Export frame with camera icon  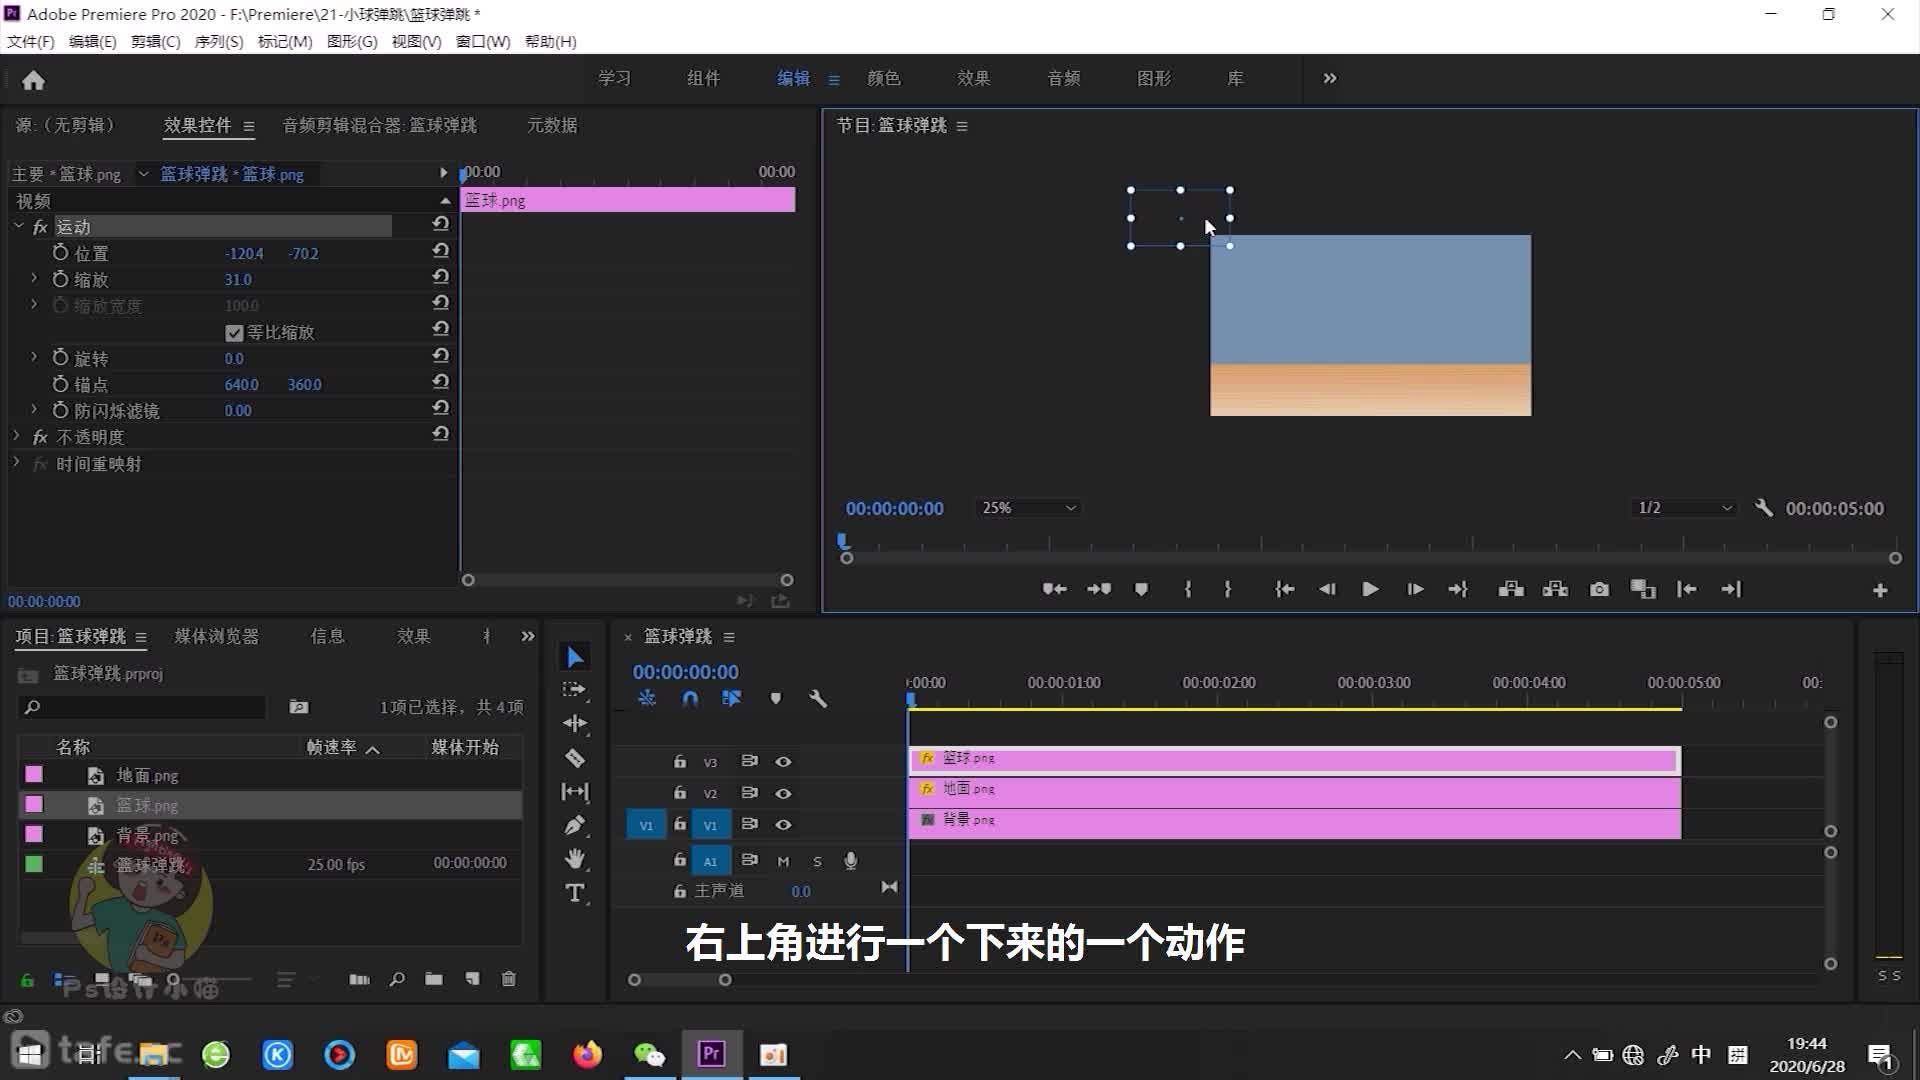1600,589
